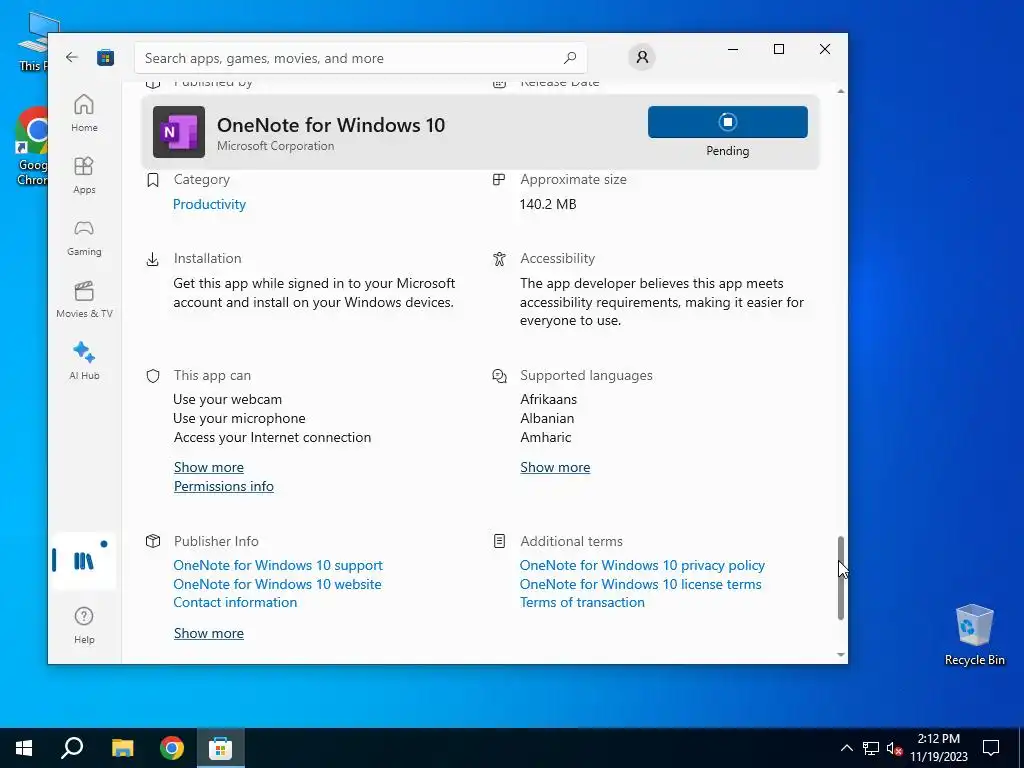Open Apps section in sidebar
The image size is (1024, 768).
click(84, 175)
